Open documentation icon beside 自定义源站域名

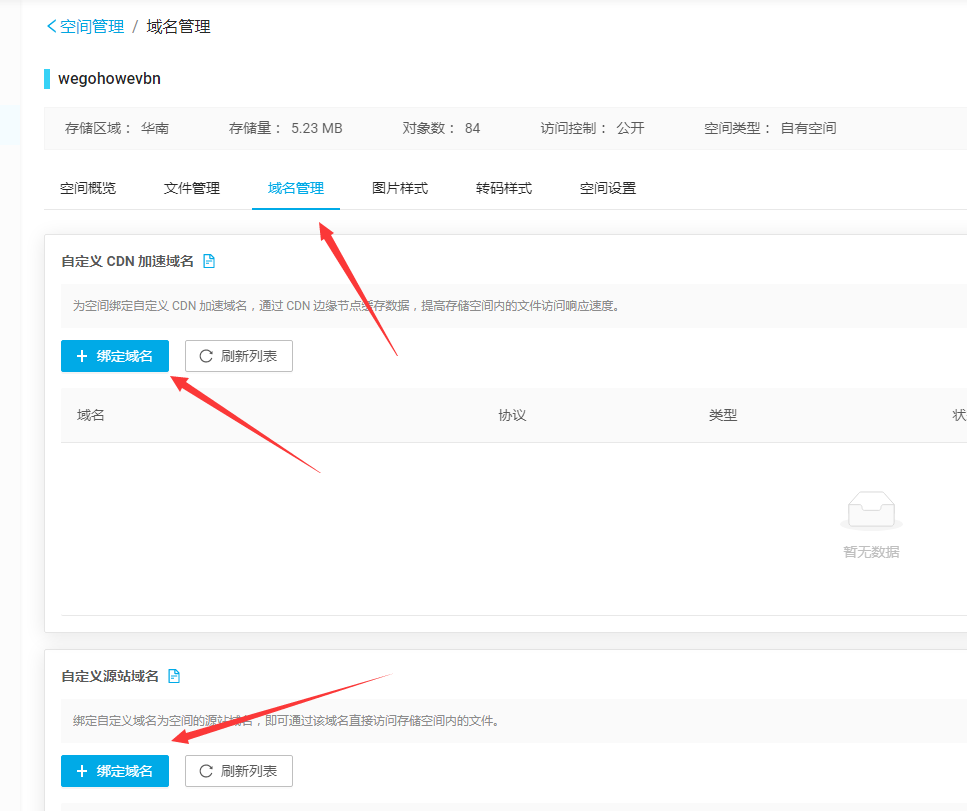click(174, 676)
